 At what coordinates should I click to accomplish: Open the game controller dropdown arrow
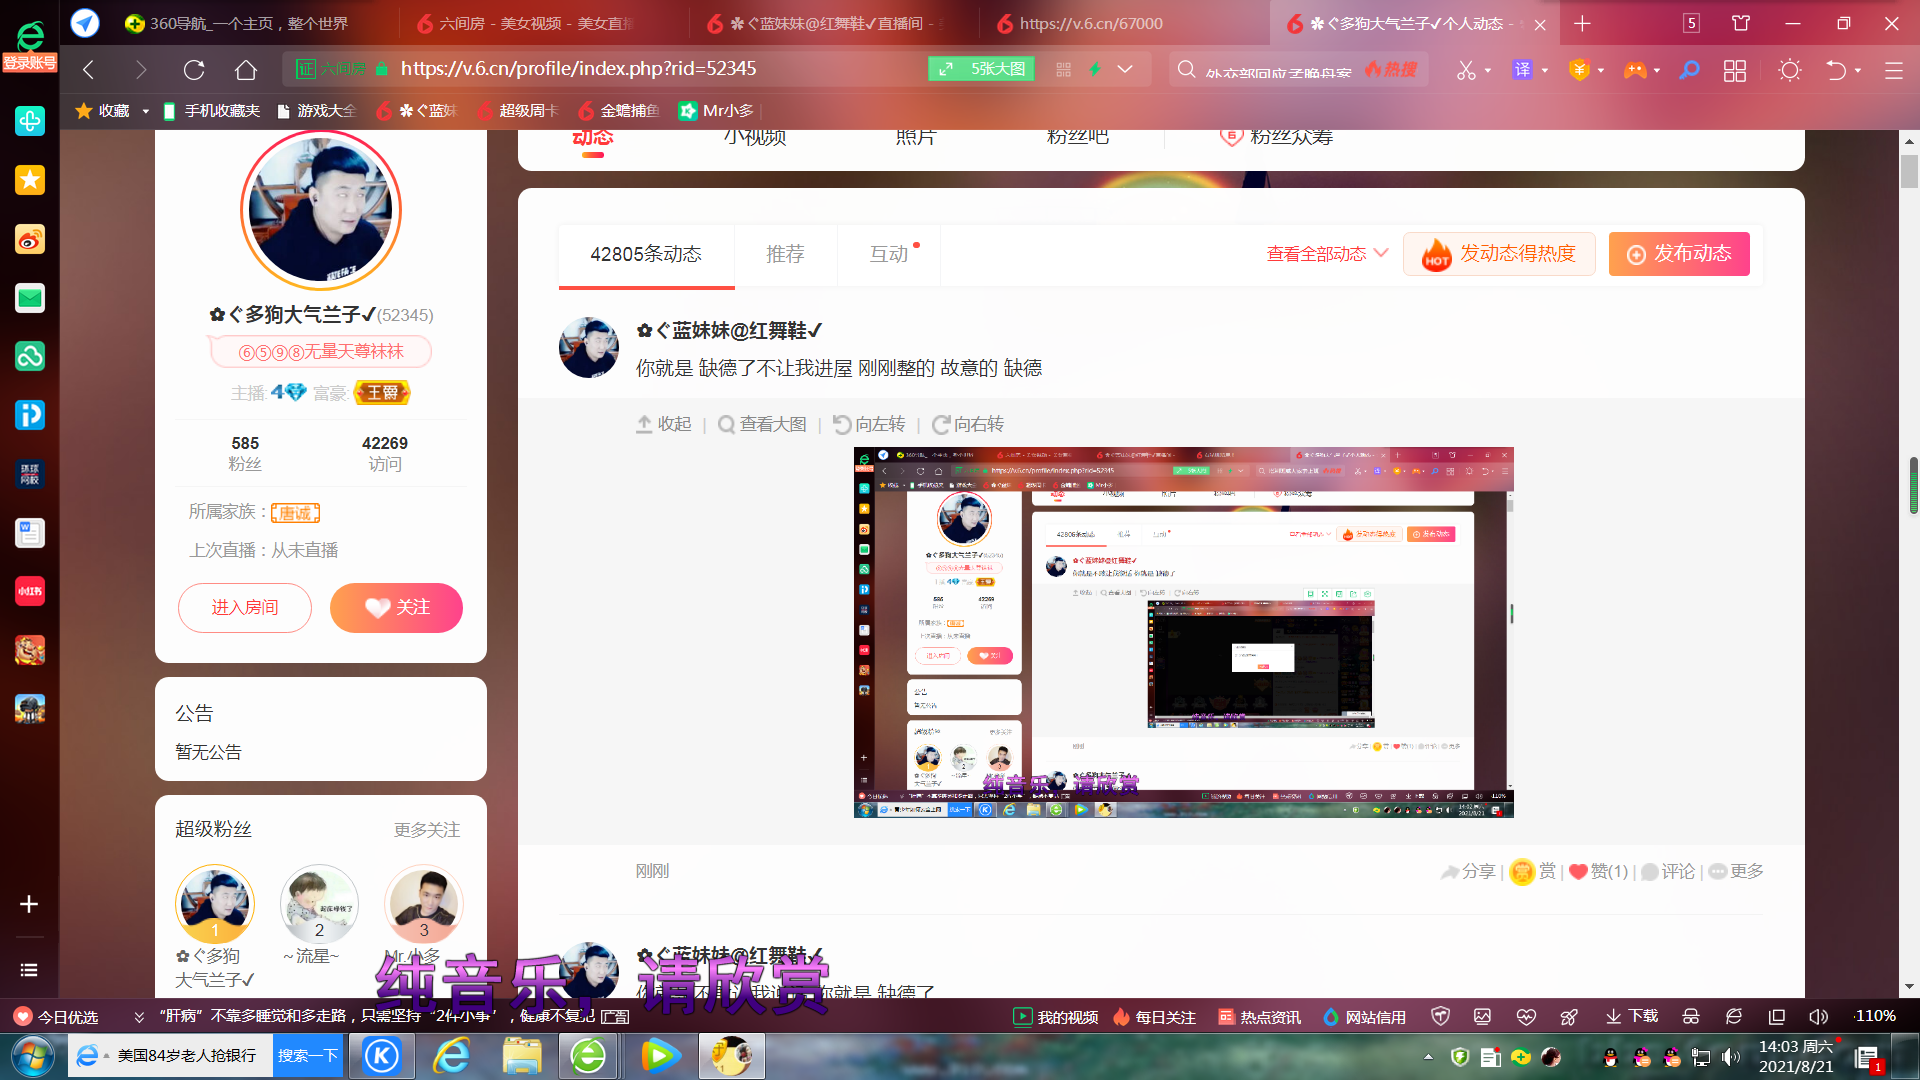point(1657,70)
